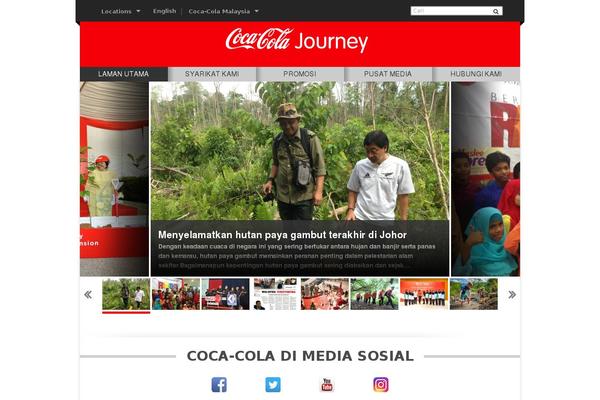This screenshot has height=400, width=600.
Task: Select the orange banner group thumbnail
Action: click(424, 294)
